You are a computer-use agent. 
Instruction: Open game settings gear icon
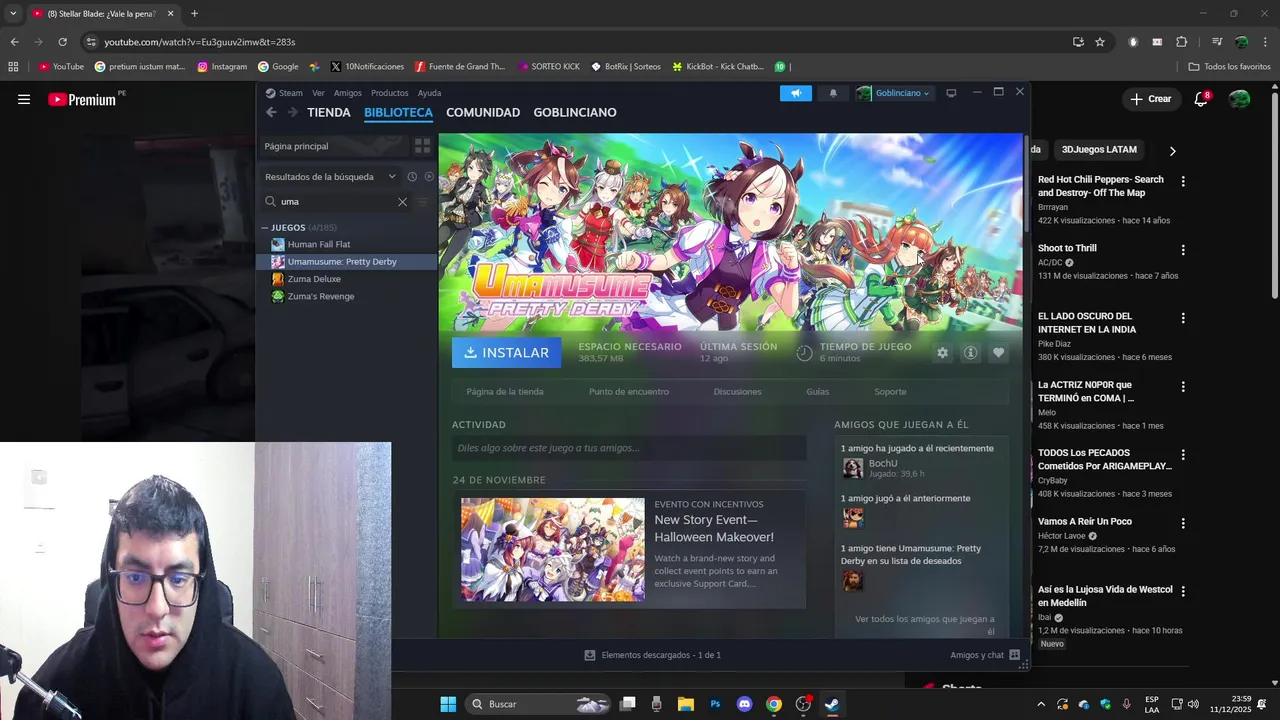coord(942,353)
